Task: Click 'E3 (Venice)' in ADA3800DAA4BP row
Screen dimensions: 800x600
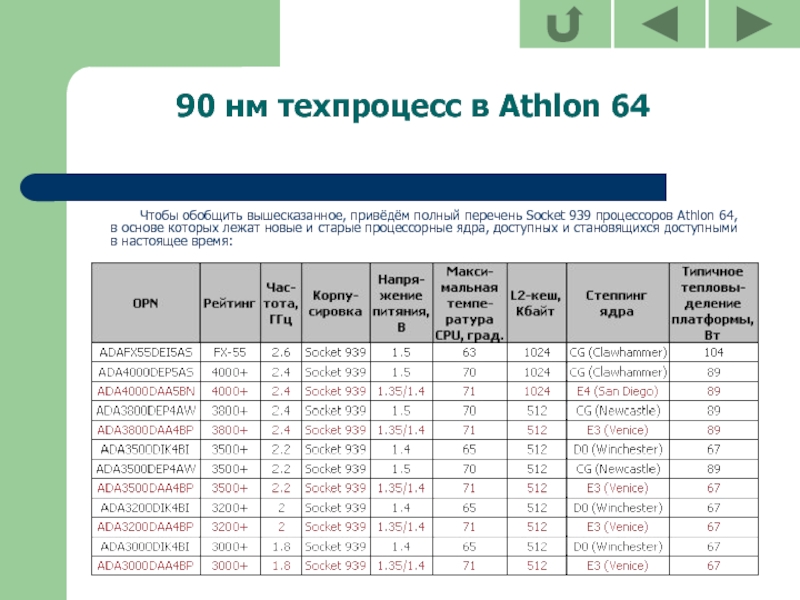Action: 617,430
